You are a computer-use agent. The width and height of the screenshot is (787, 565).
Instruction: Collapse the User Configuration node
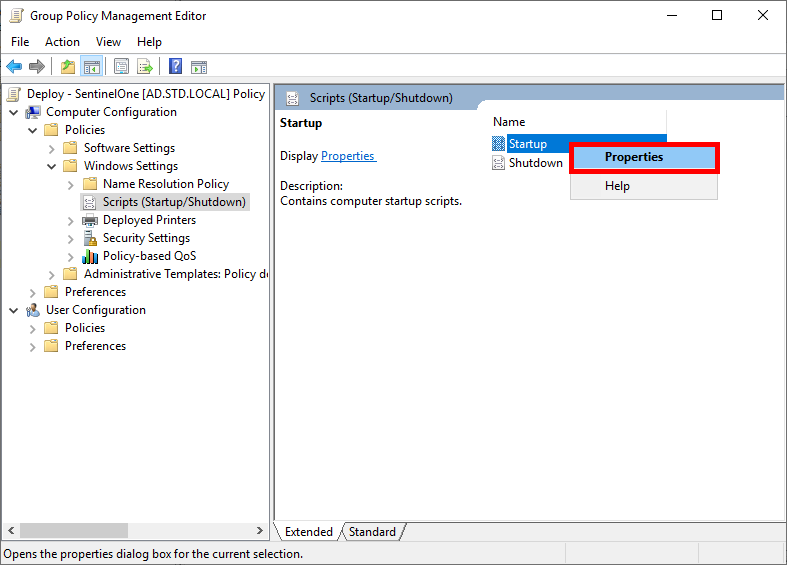click(14, 310)
